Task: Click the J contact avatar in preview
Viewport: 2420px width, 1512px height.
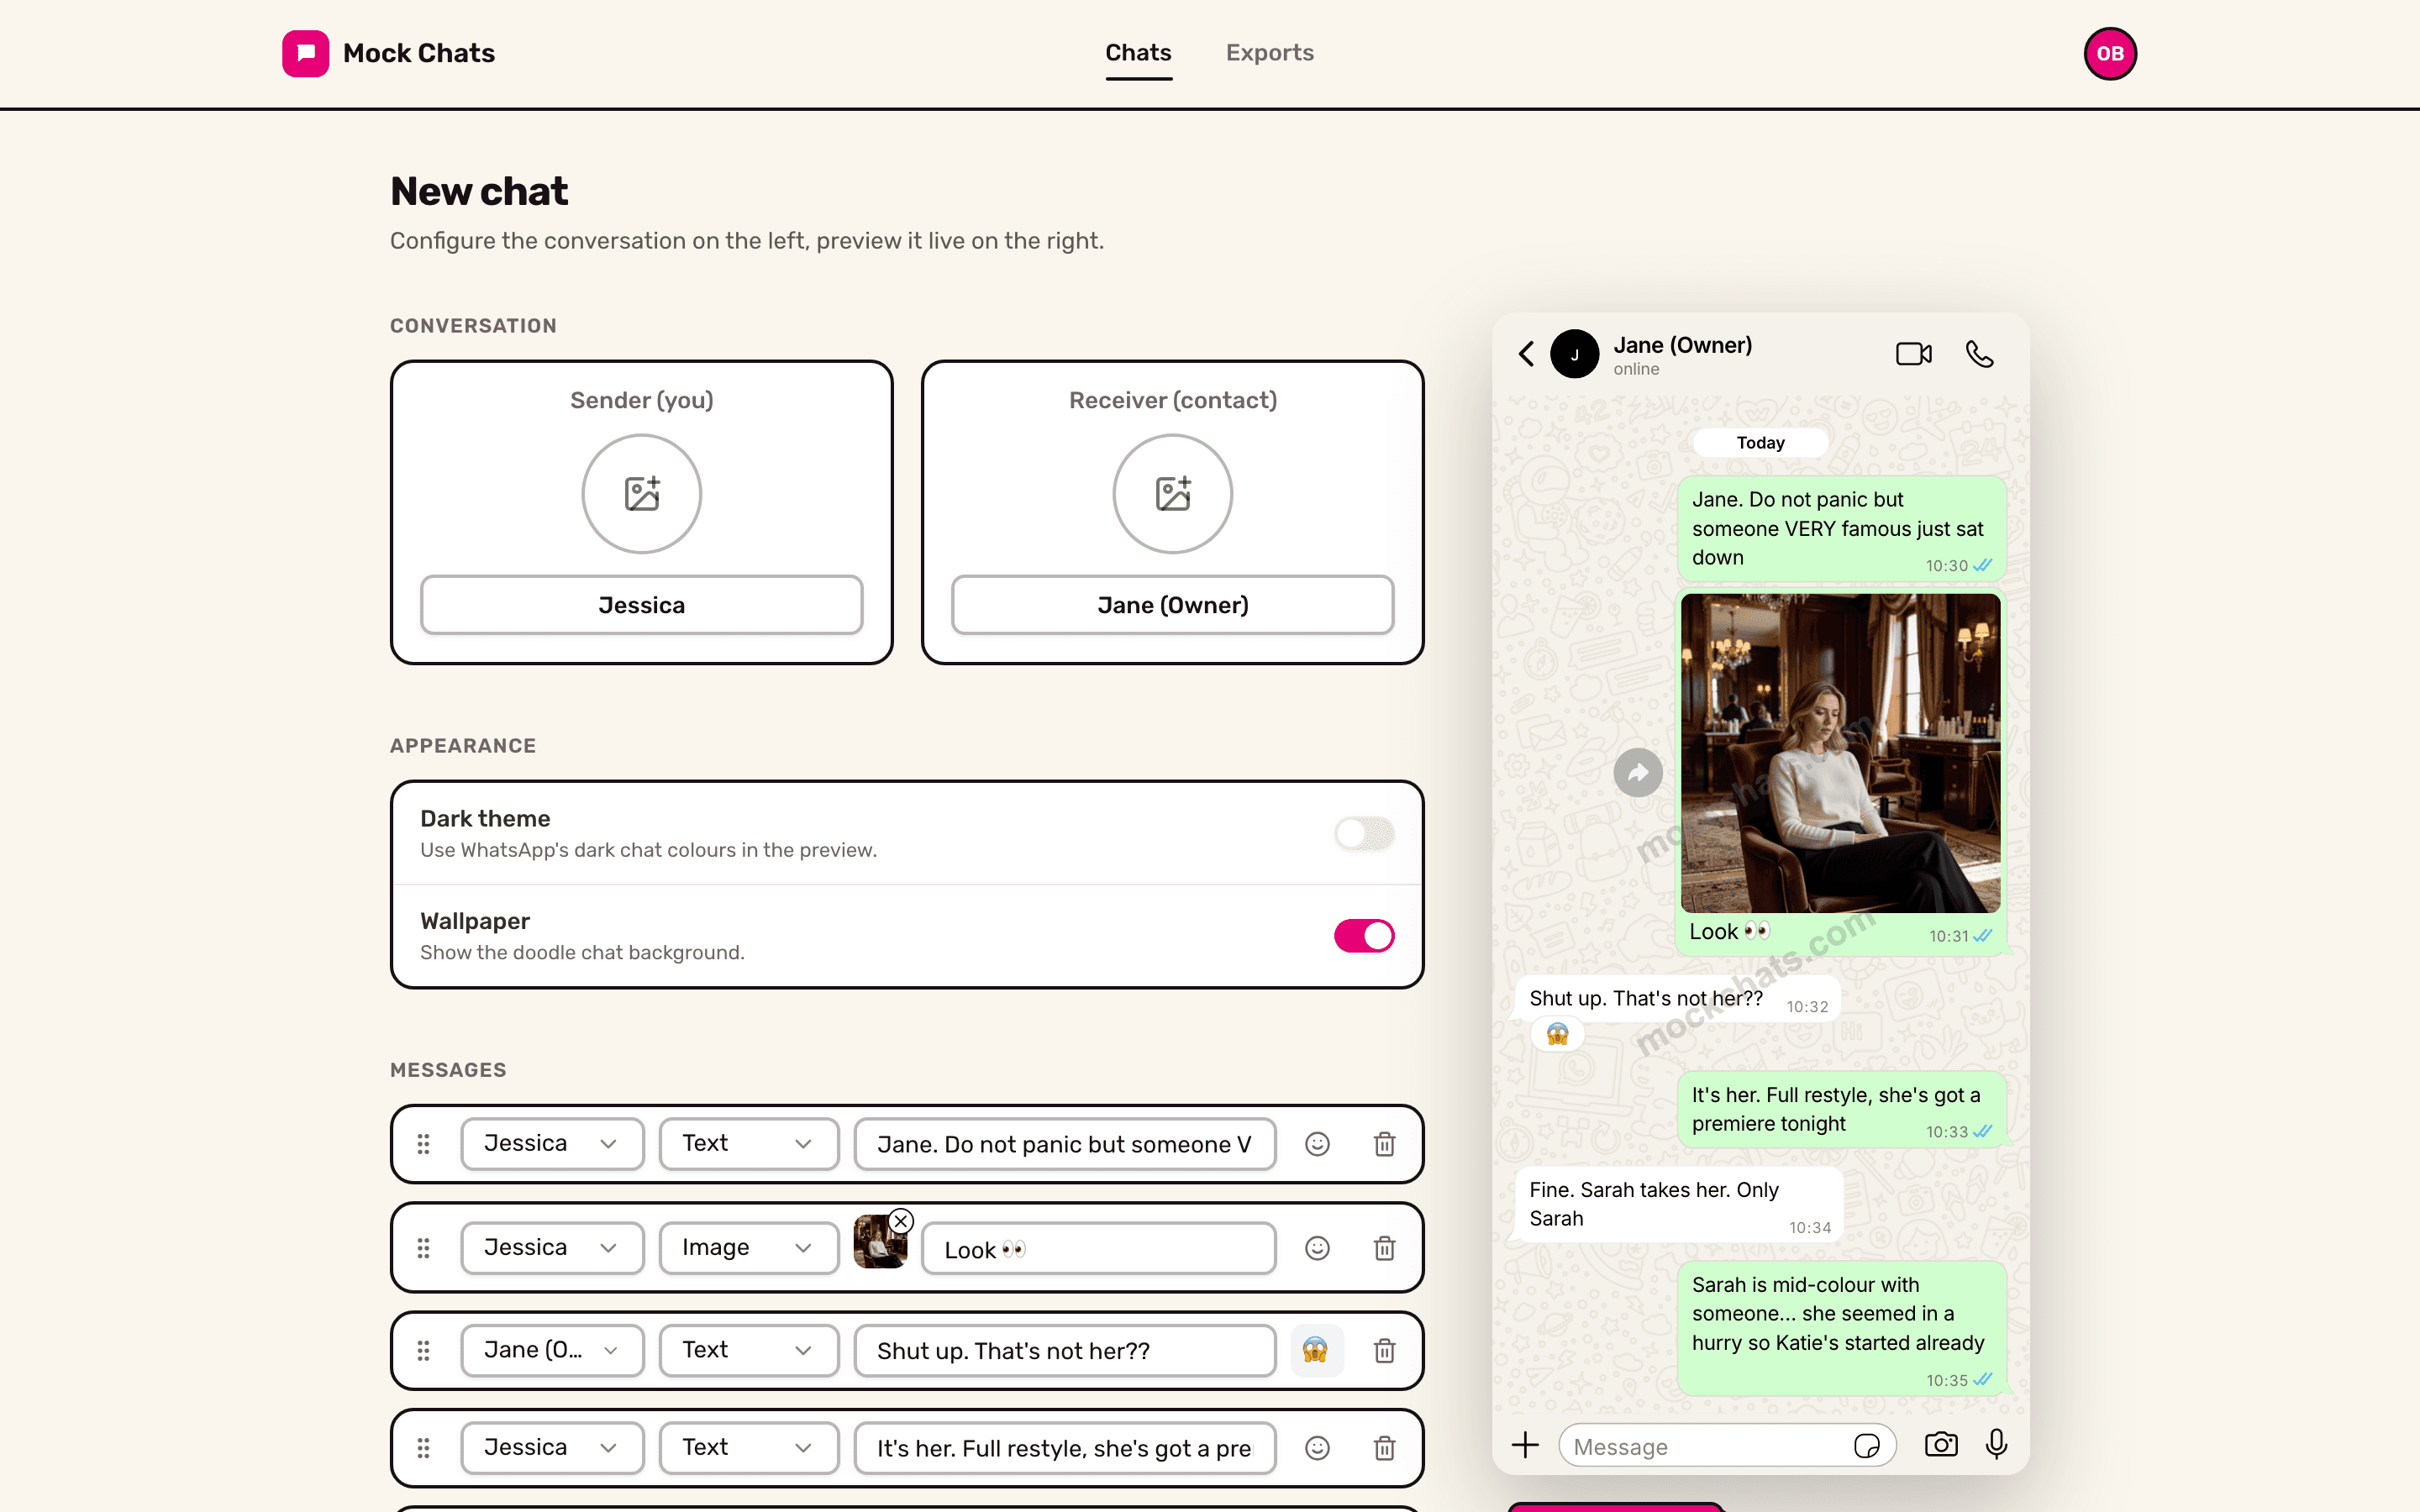Action: click(x=1574, y=354)
